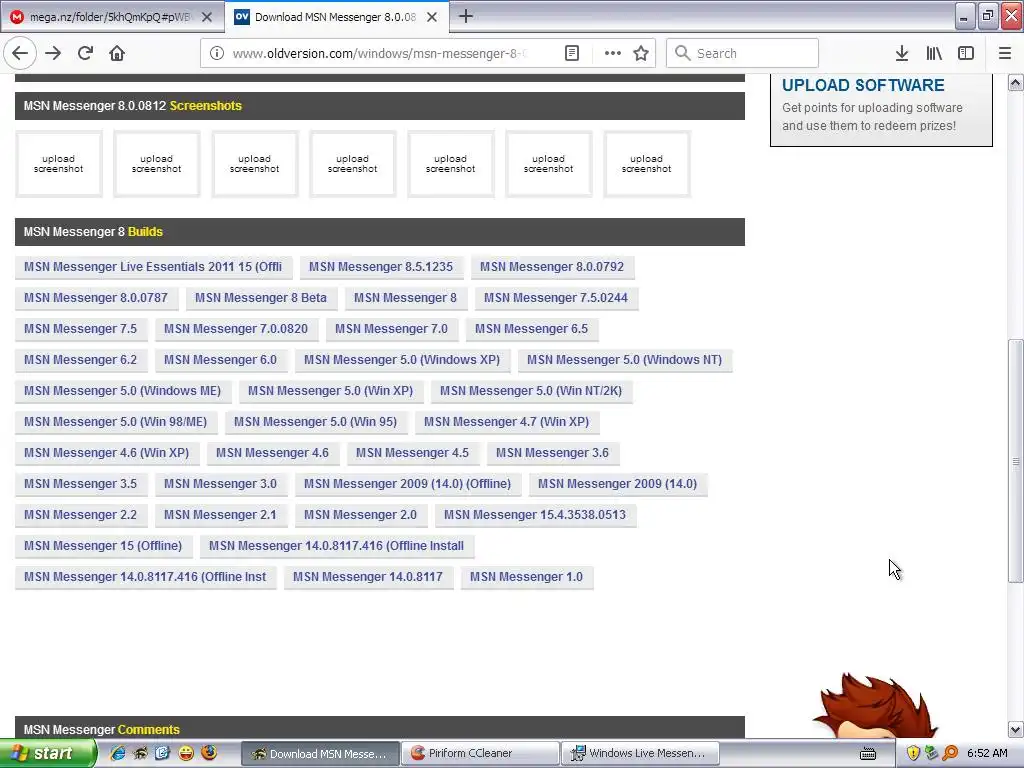Close the mega.nz tab

(x=207, y=17)
